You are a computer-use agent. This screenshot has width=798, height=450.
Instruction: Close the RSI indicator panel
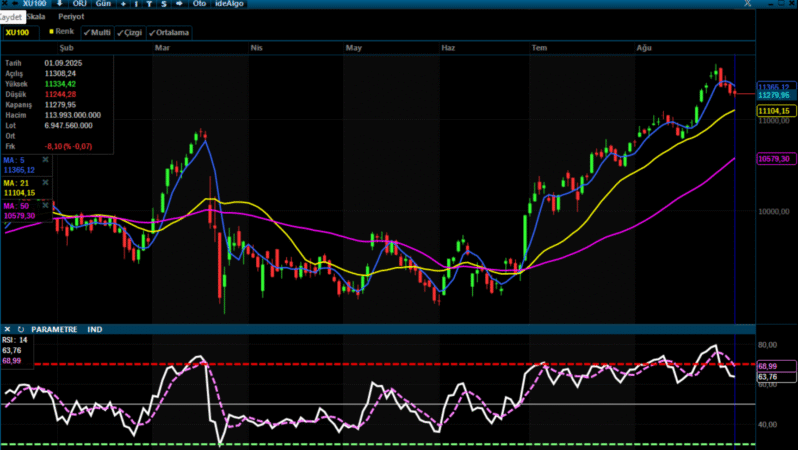coord(7,329)
